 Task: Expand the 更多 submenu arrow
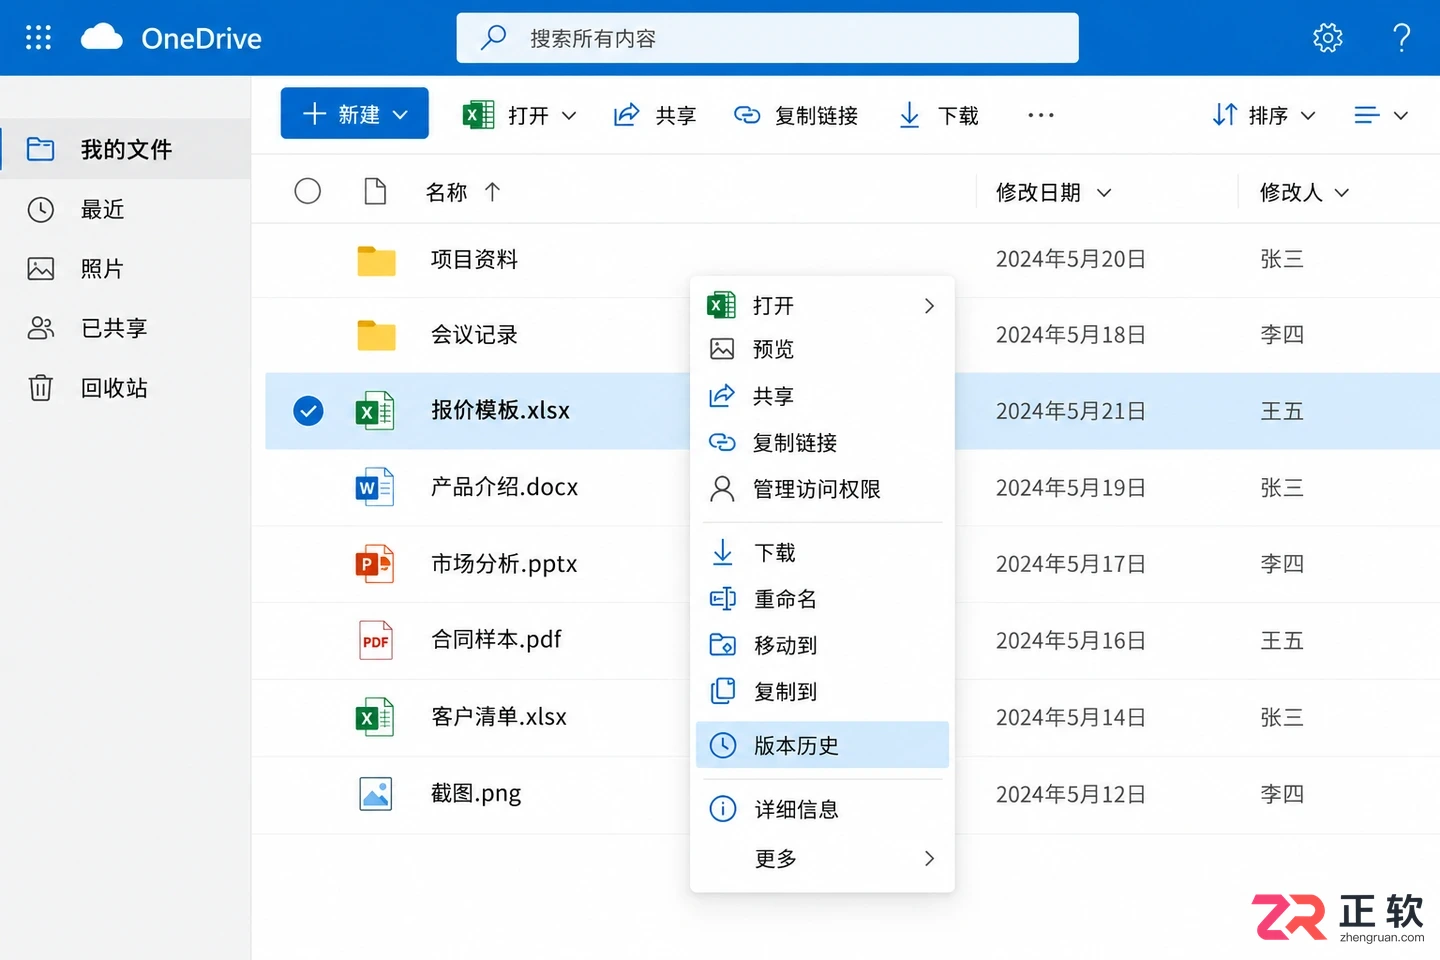click(929, 858)
